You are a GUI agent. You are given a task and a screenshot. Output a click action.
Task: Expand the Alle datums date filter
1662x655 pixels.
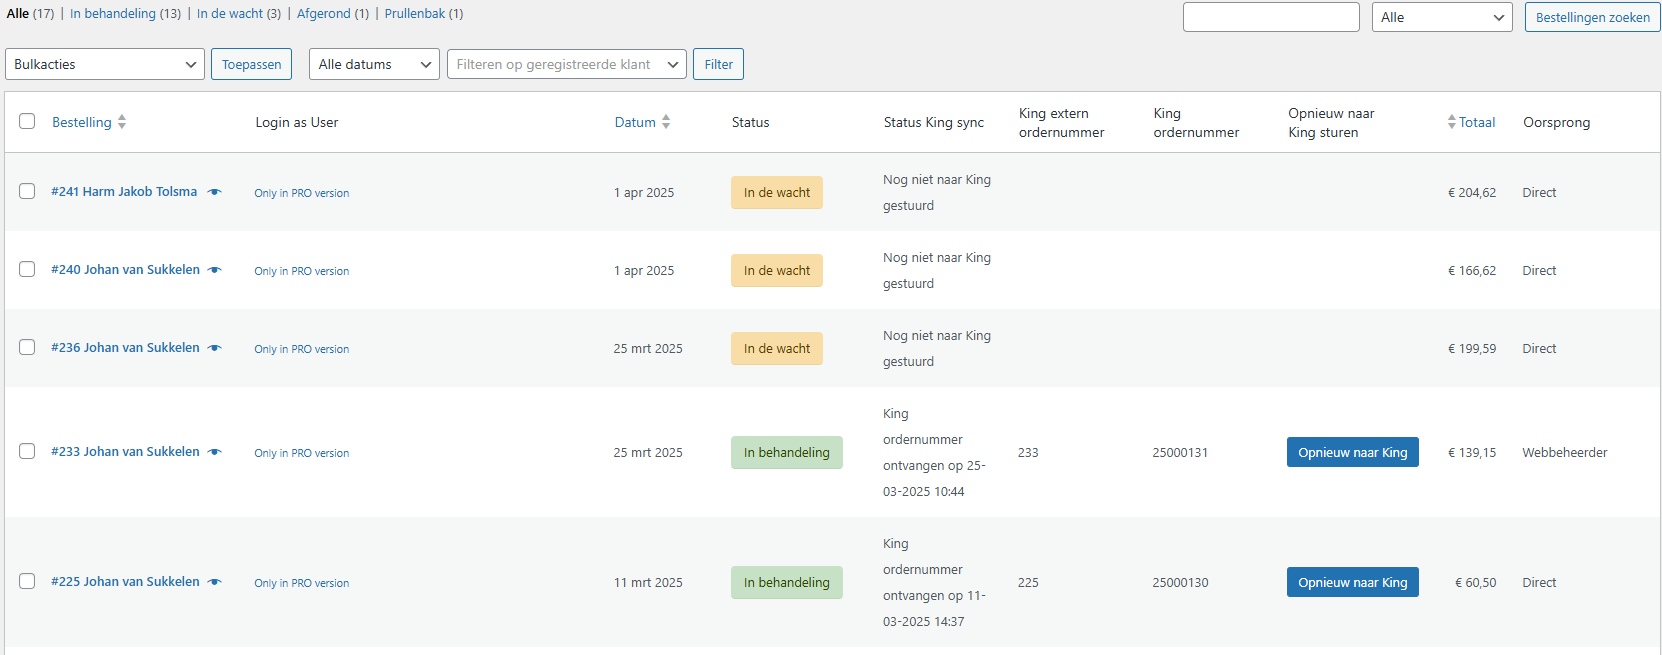pyautogui.click(x=374, y=64)
